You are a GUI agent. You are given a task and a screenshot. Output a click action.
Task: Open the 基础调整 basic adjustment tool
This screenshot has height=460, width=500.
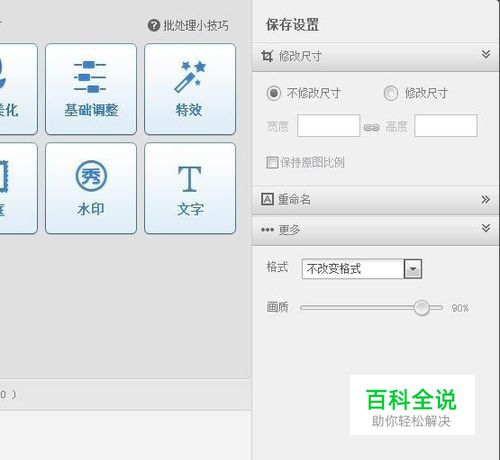[91, 89]
